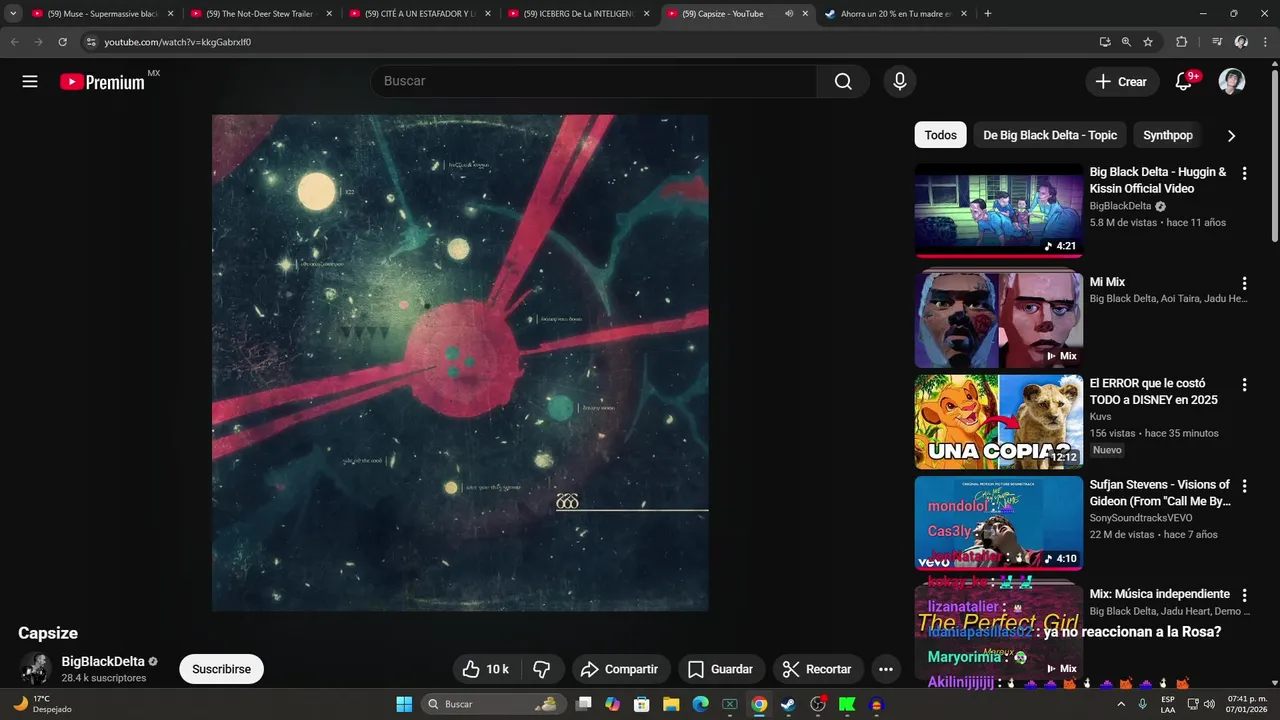This screenshot has height=720, width=1280.
Task: Switch to Ahorra un 20 % Steam tab
Action: (x=894, y=14)
